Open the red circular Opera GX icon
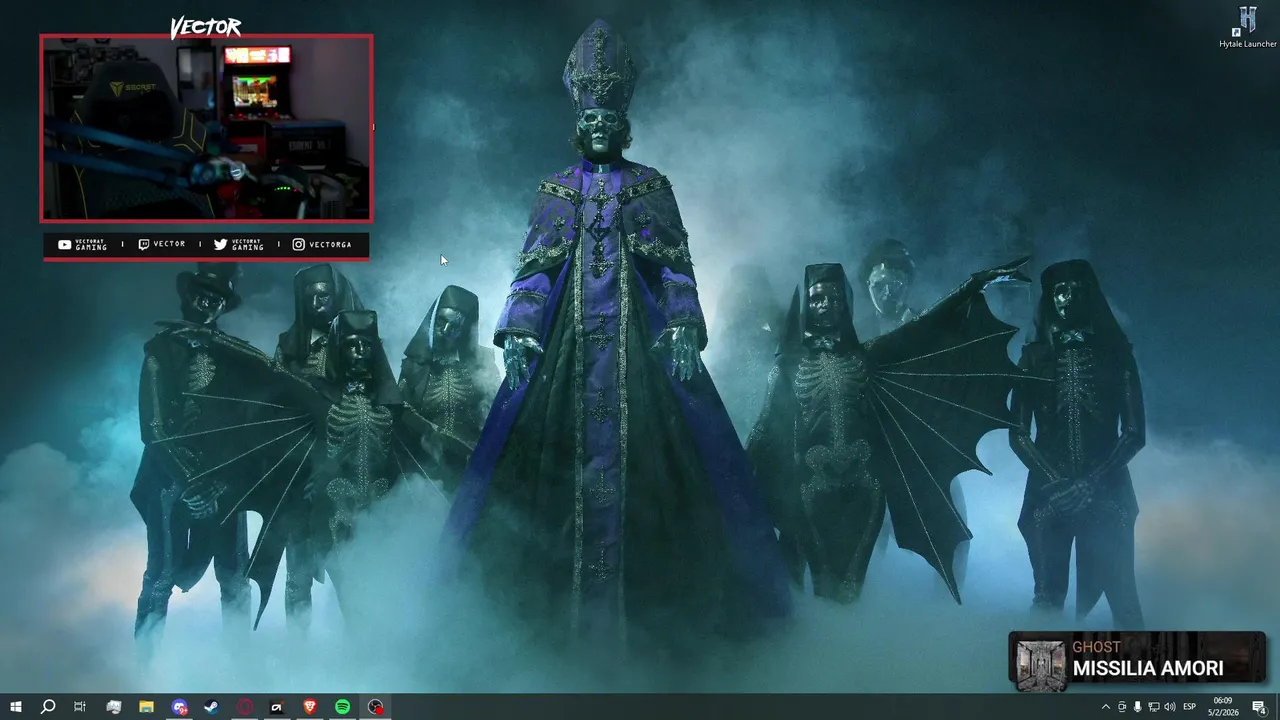1280x720 pixels. point(244,707)
